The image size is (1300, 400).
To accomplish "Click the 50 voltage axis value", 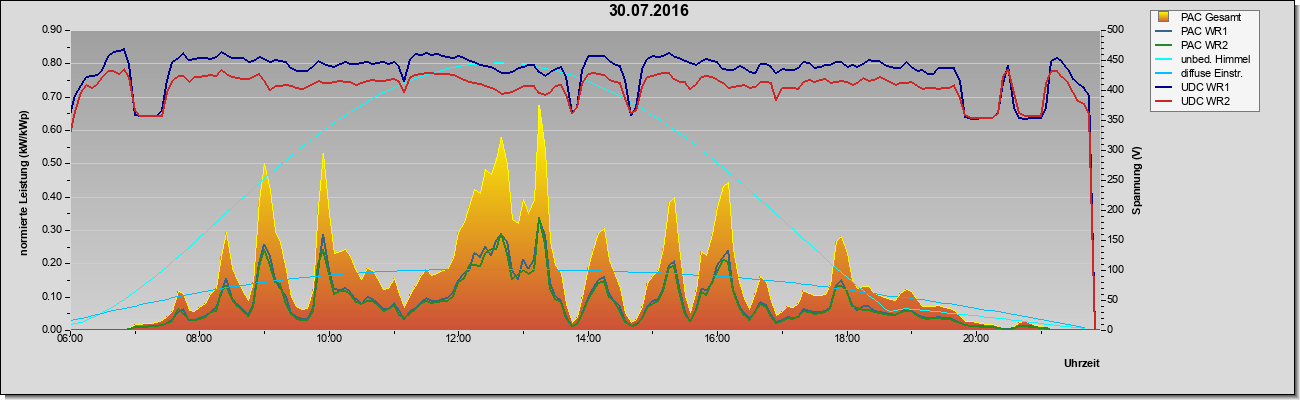I will (x=1113, y=300).
